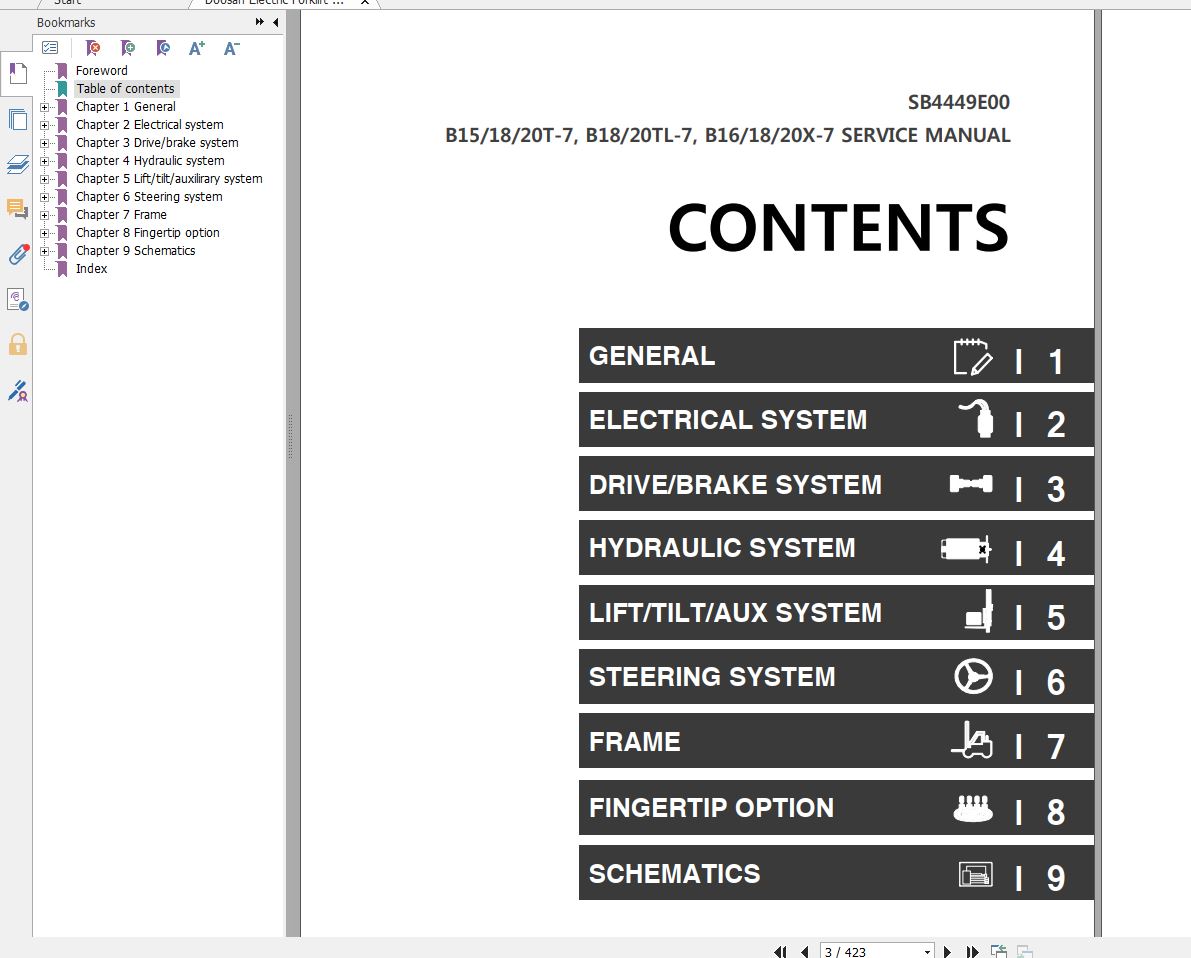The width and height of the screenshot is (1191, 958).
Task: Expand Chapter 6 Steering system bookmark
Action: (x=44, y=197)
